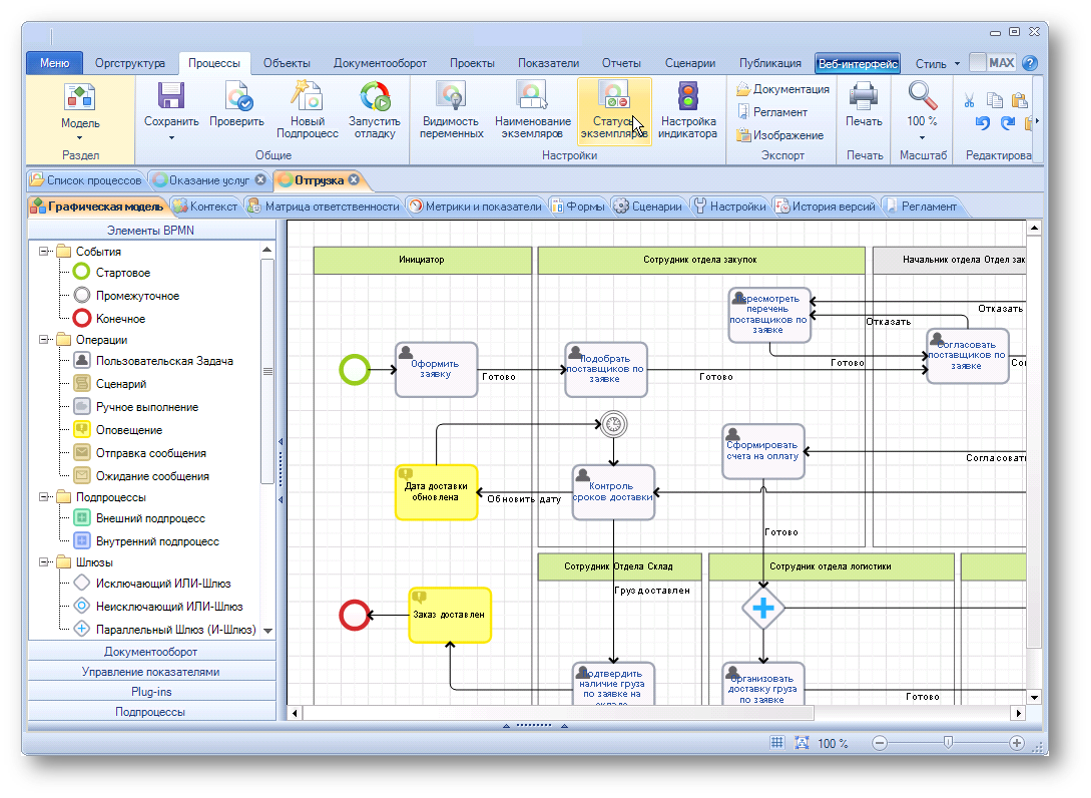Click the Веб-интерфейс button
This screenshot has height=798, width=1091.
pyautogui.click(x=858, y=63)
